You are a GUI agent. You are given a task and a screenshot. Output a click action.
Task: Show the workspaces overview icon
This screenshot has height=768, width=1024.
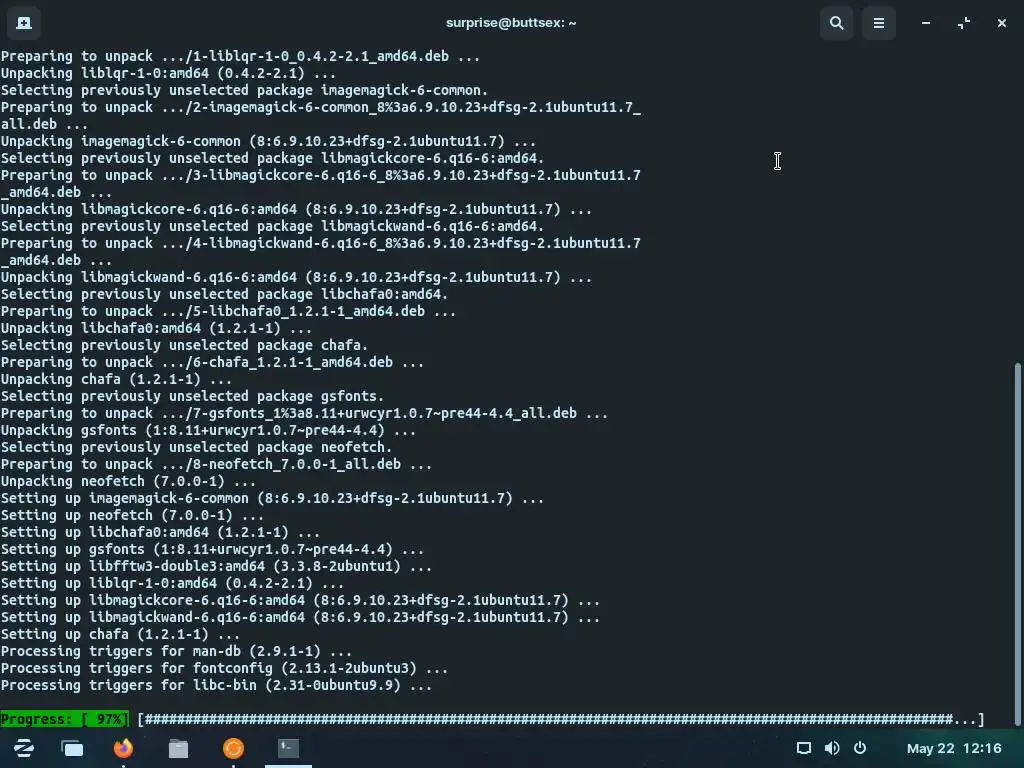pyautogui.click(x=72, y=748)
